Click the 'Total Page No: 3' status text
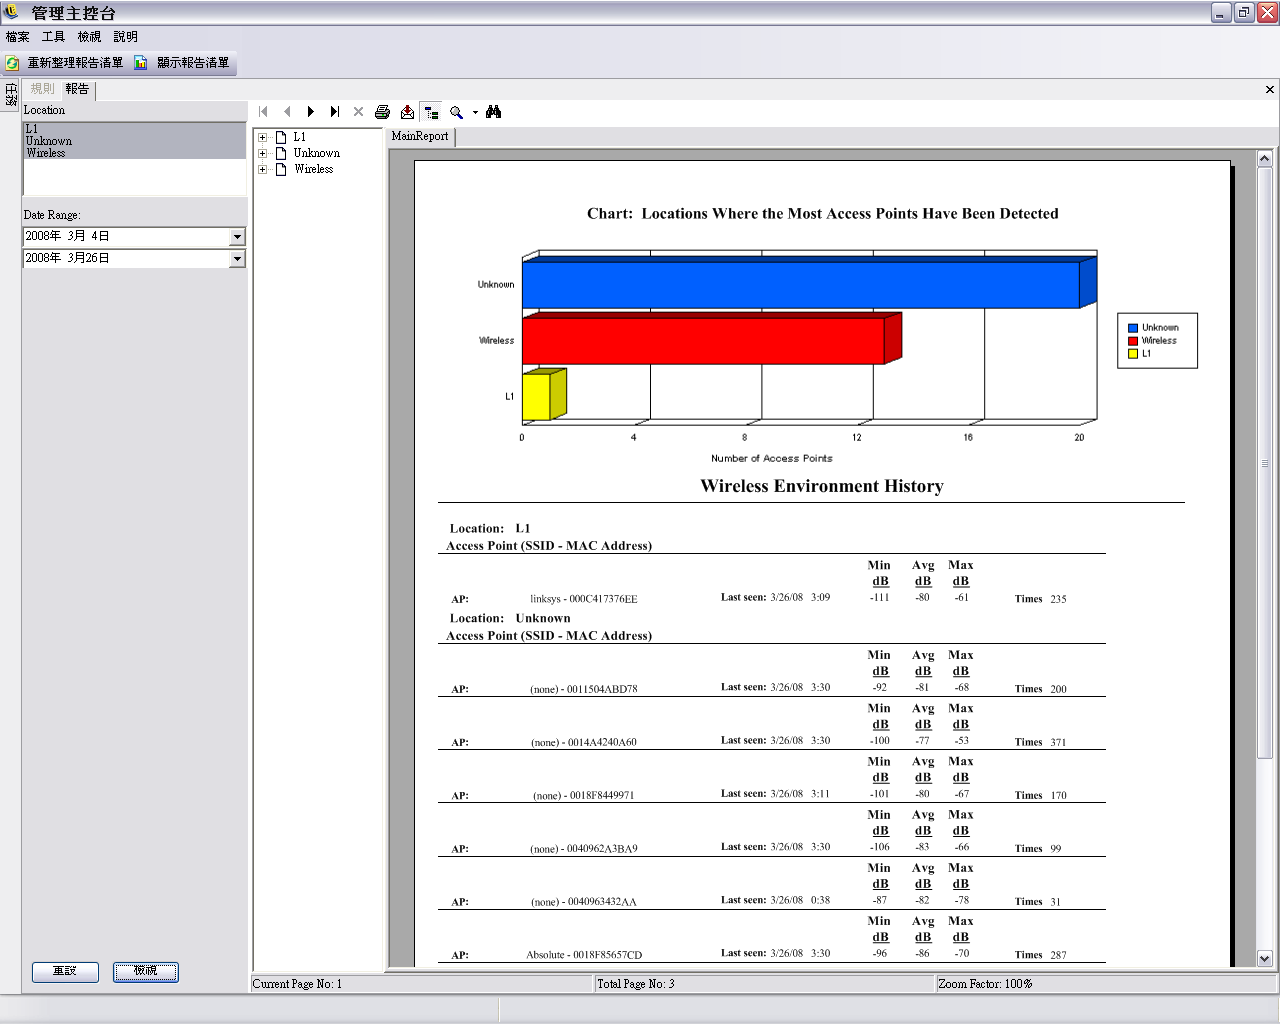Viewport: 1280px width, 1024px height. pyautogui.click(x=636, y=984)
